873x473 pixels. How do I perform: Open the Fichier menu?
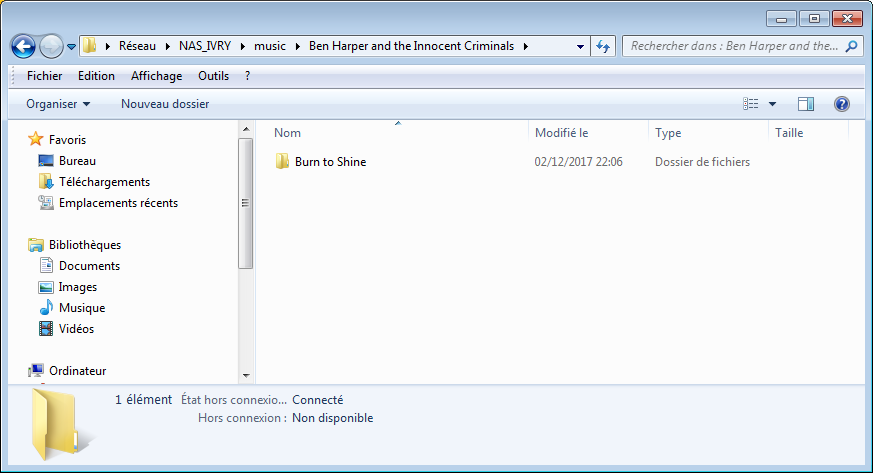tap(45, 76)
